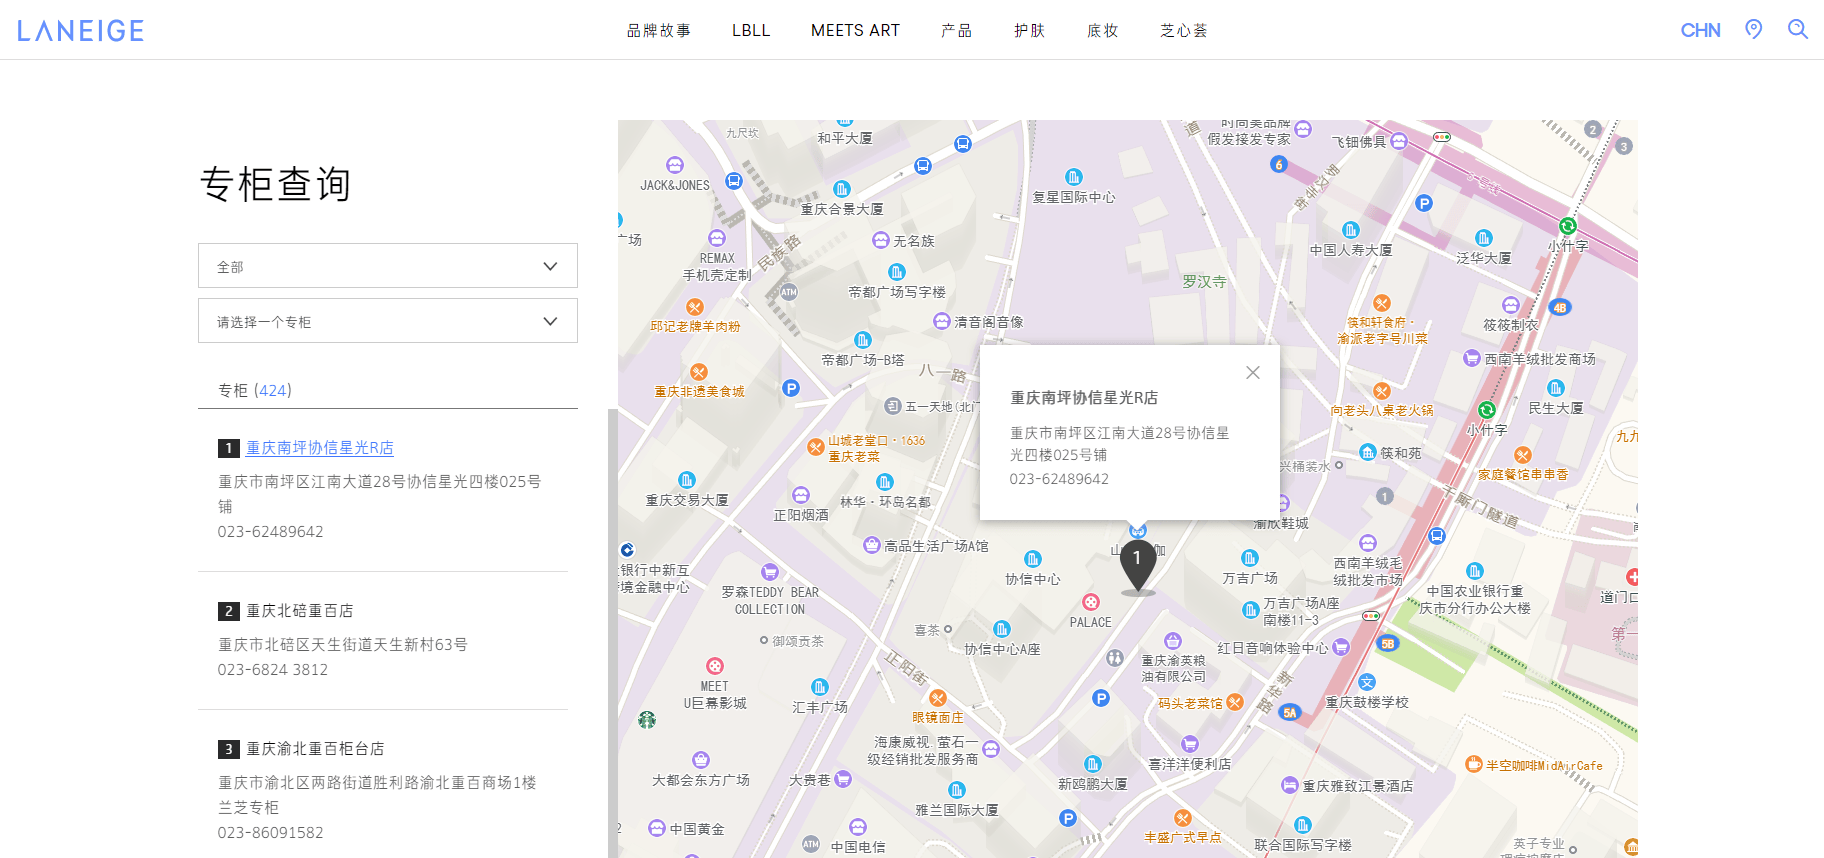Expand the 全部 region dropdown

[x=388, y=266]
